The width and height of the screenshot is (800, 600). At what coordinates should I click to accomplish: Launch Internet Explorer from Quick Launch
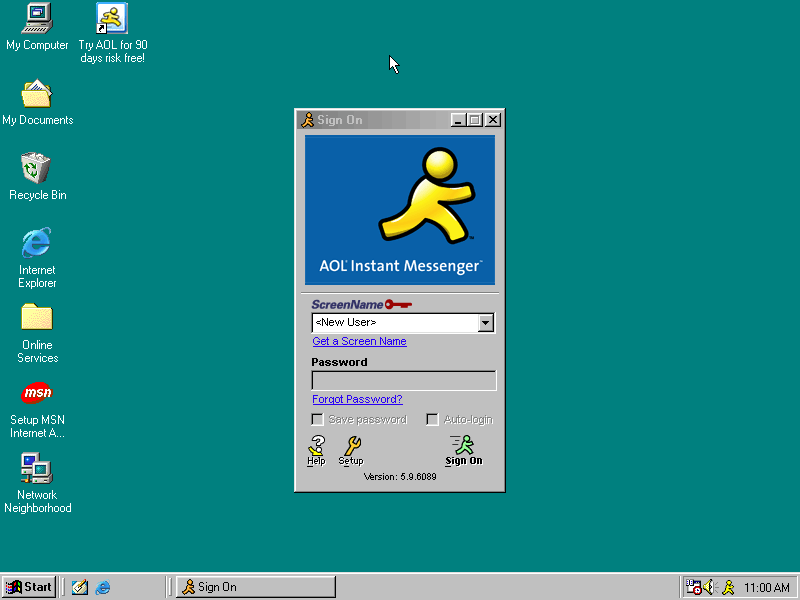point(103,587)
